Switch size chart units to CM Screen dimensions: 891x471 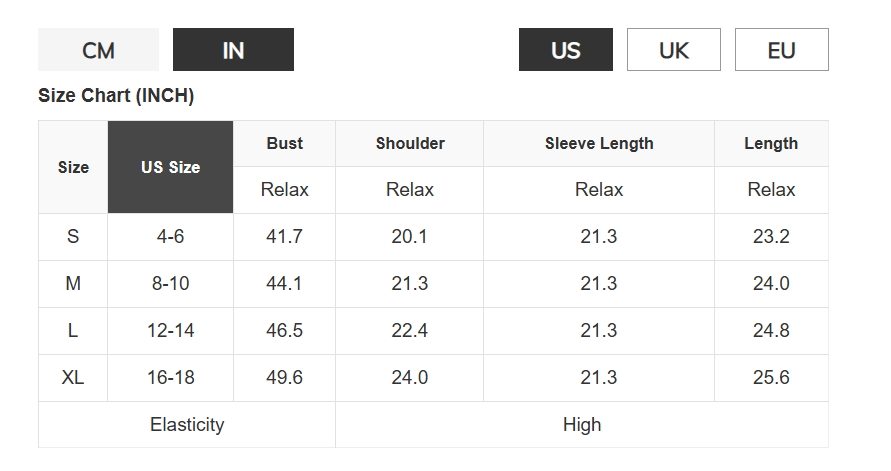tap(98, 50)
